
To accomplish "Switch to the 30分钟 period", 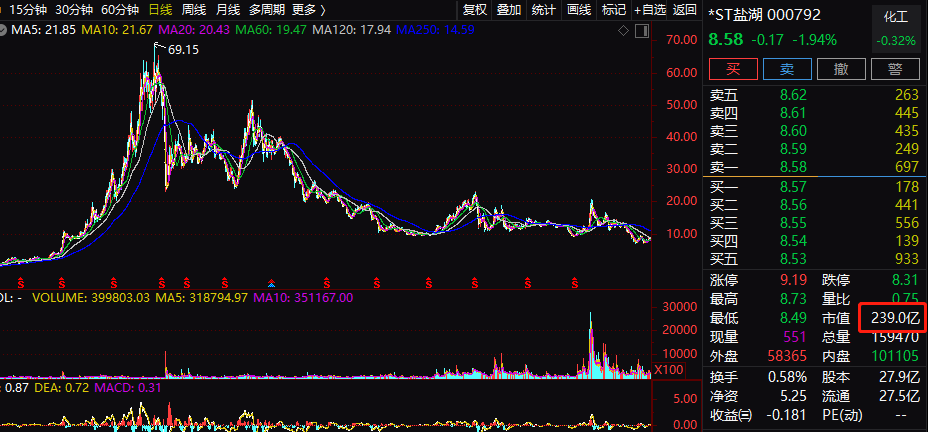I will (74, 9).
